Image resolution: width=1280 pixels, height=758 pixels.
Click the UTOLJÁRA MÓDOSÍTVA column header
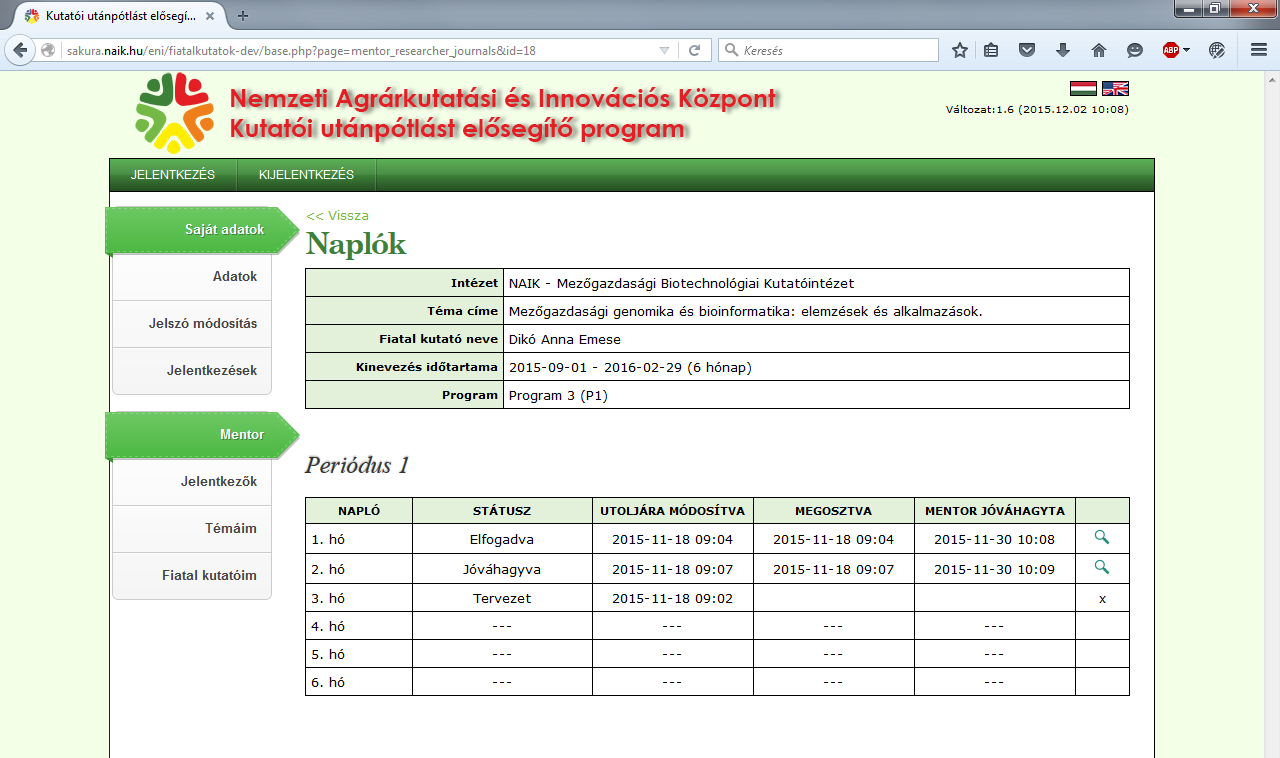pyautogui.click(x=673, y=511)
